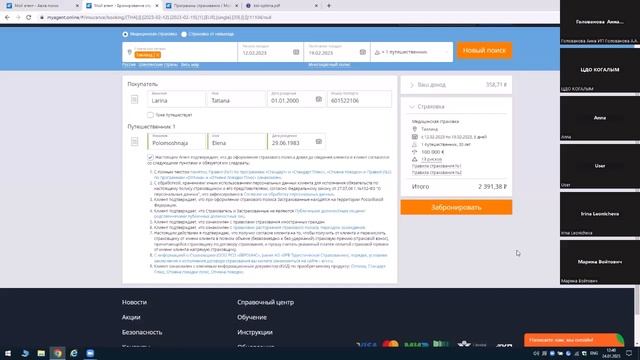Open the '13 рисков' link in summary
The height and width of the screenshot is (360, 640).
click(431, 159)
